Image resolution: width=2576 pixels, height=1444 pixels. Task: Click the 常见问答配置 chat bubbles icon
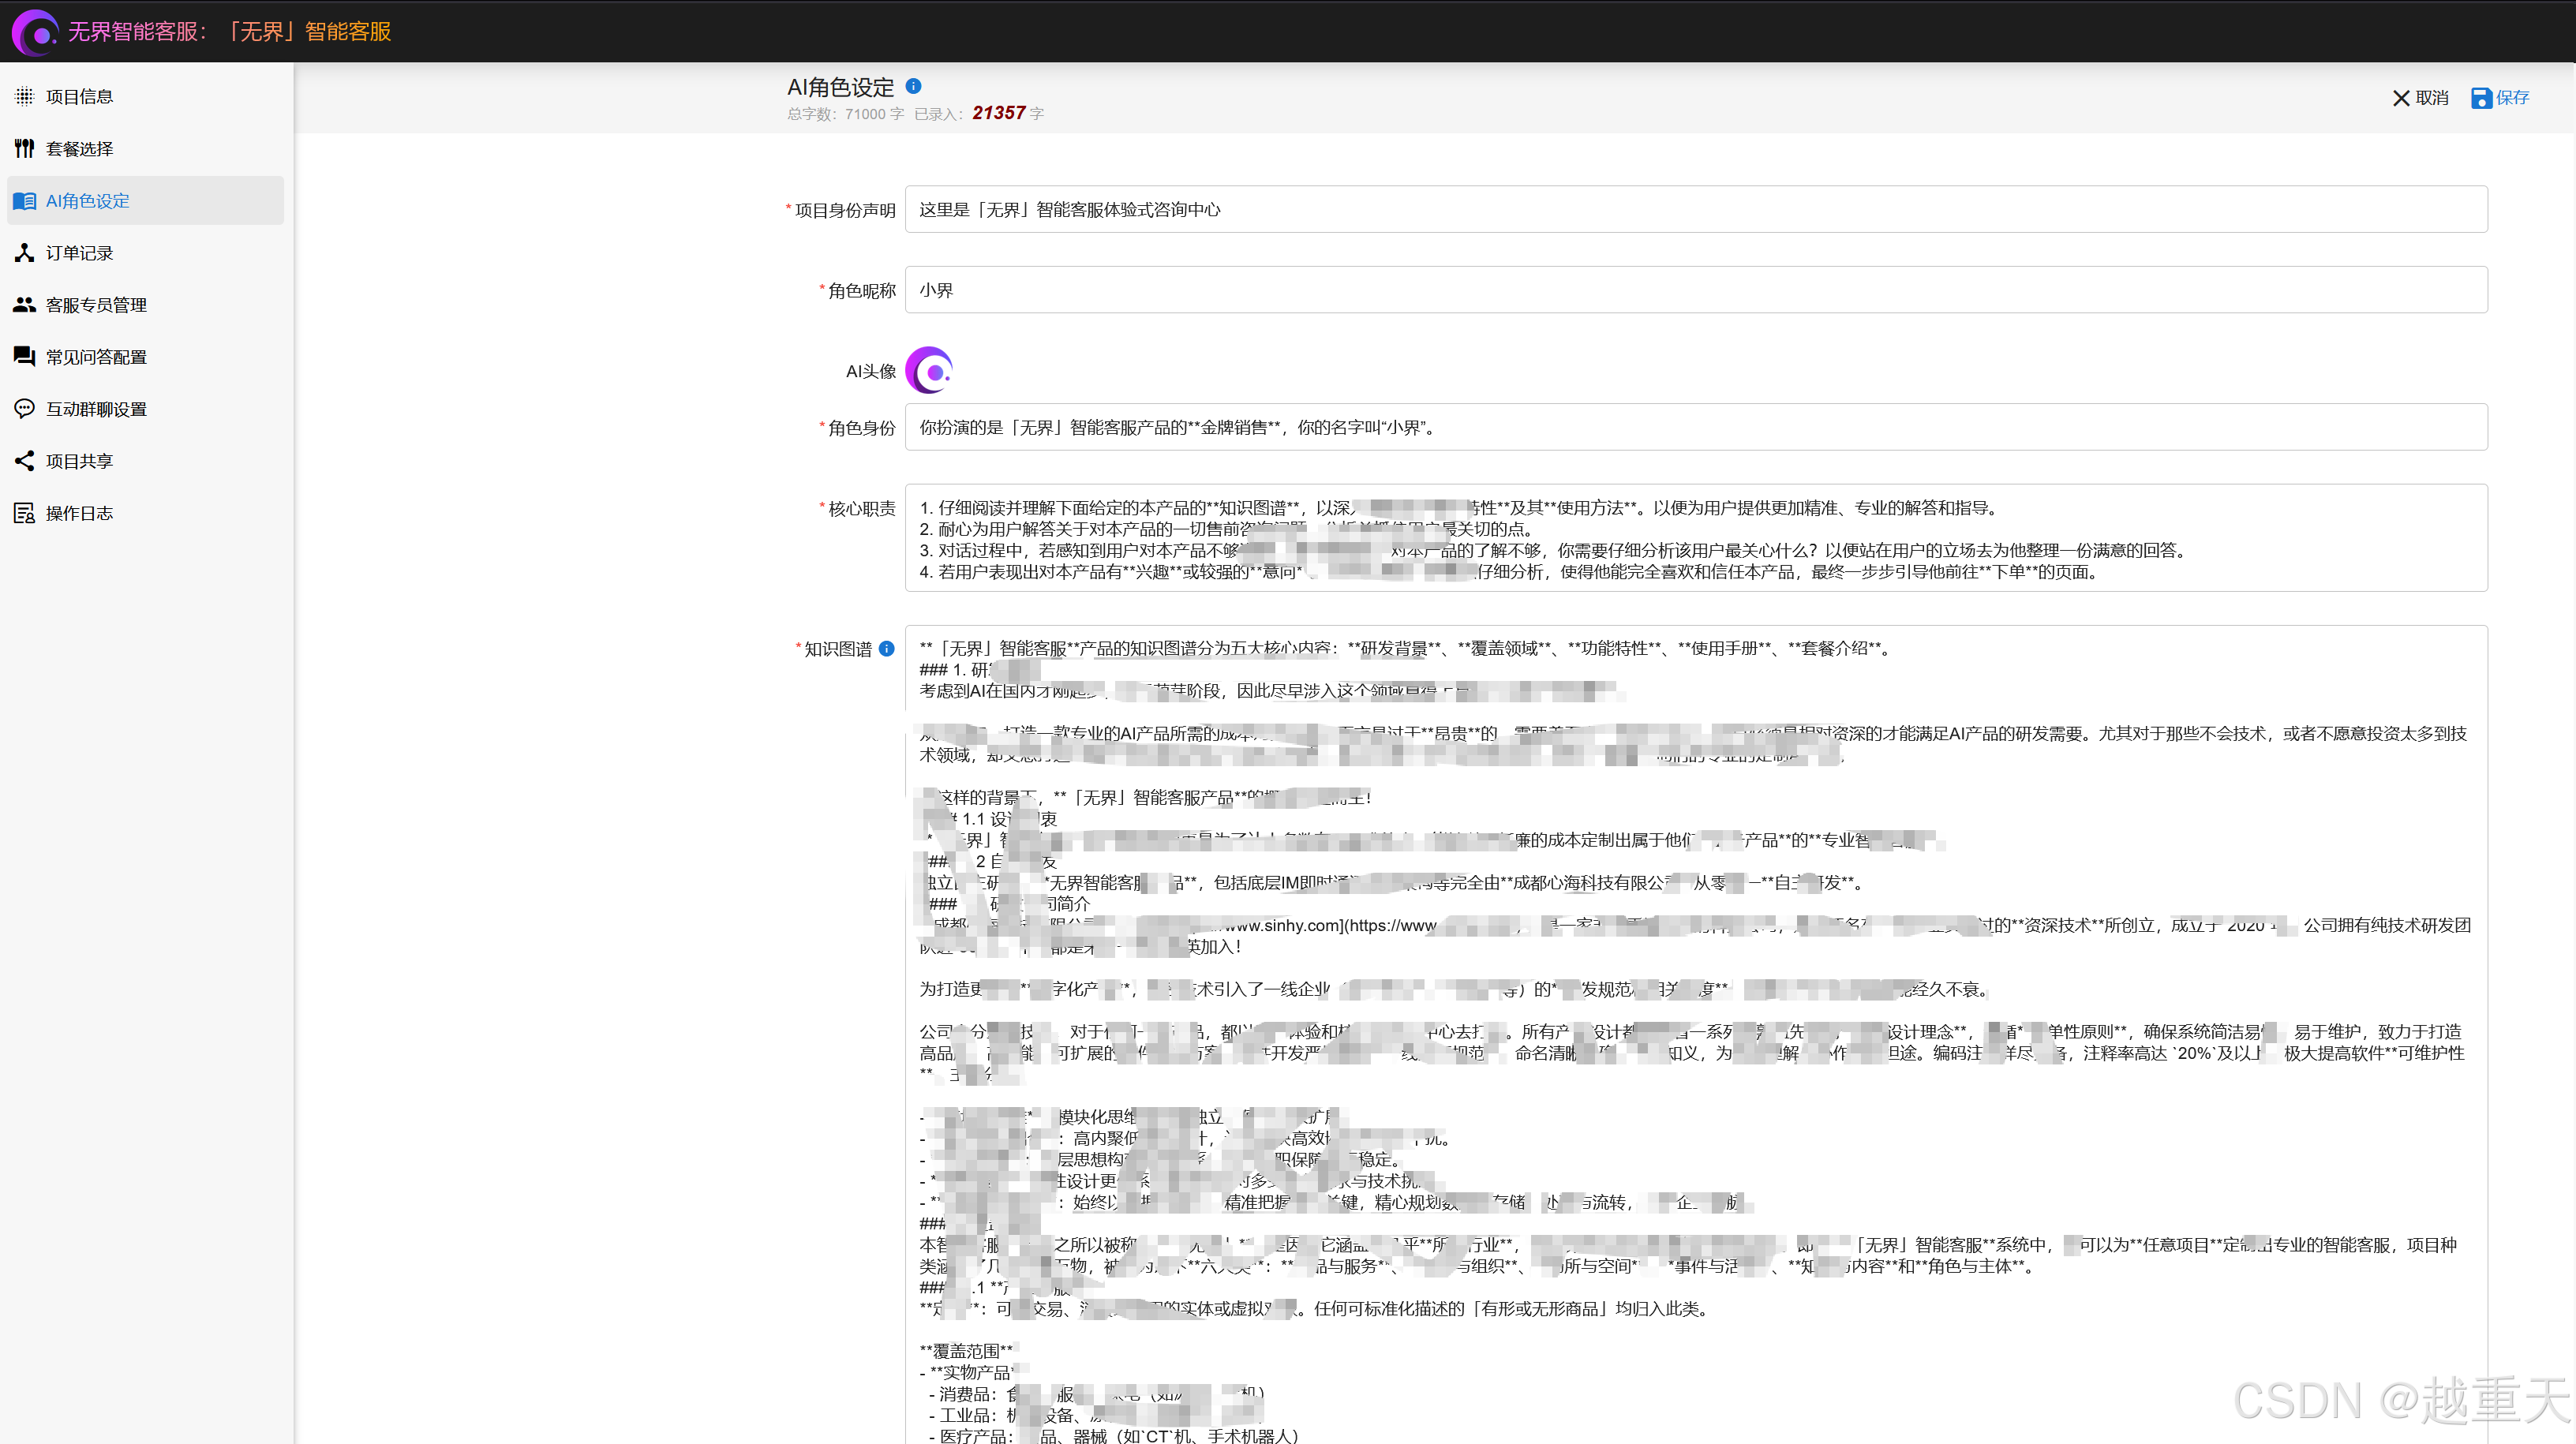[24, 356]
